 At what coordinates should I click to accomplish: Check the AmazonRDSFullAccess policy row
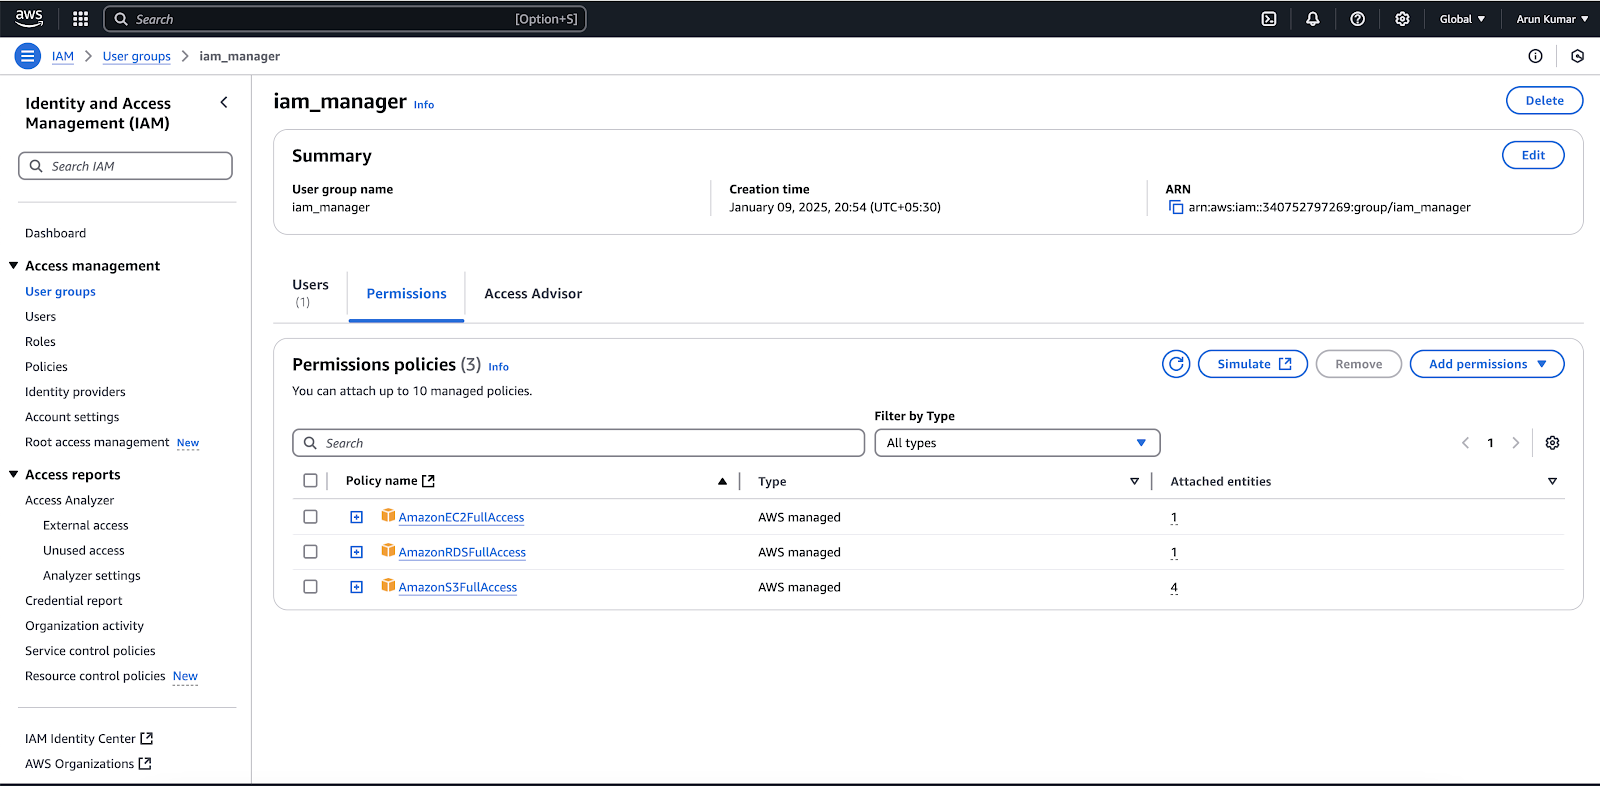(310, 552)
